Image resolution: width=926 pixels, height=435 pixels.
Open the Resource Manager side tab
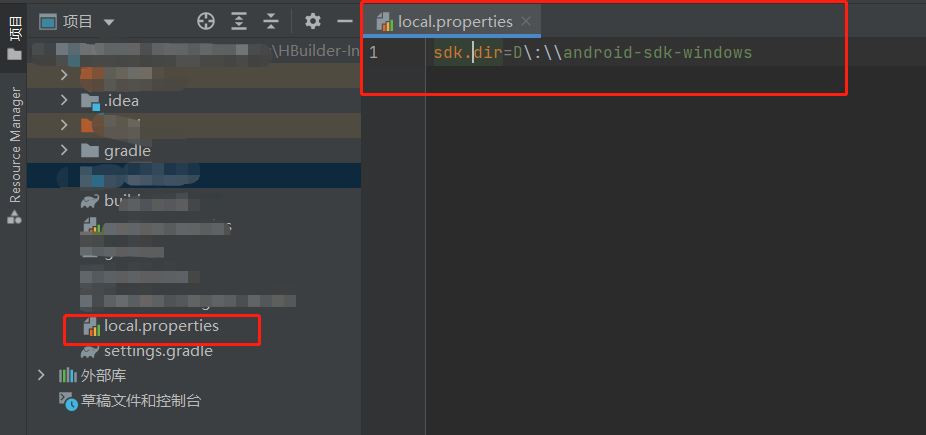[14, 145]
